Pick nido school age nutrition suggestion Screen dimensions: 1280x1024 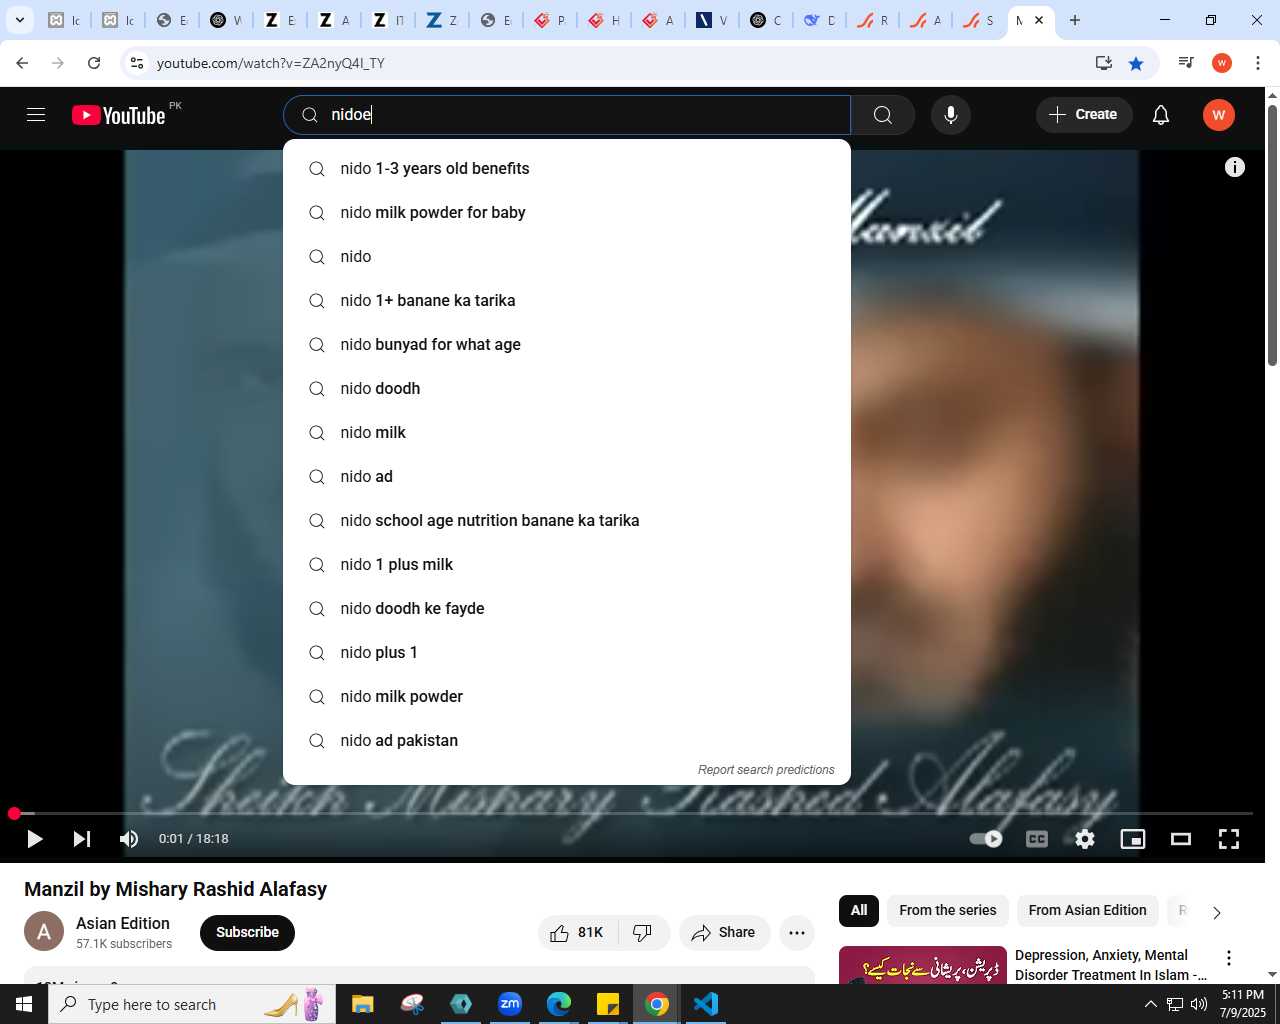[x=567, y=520]
